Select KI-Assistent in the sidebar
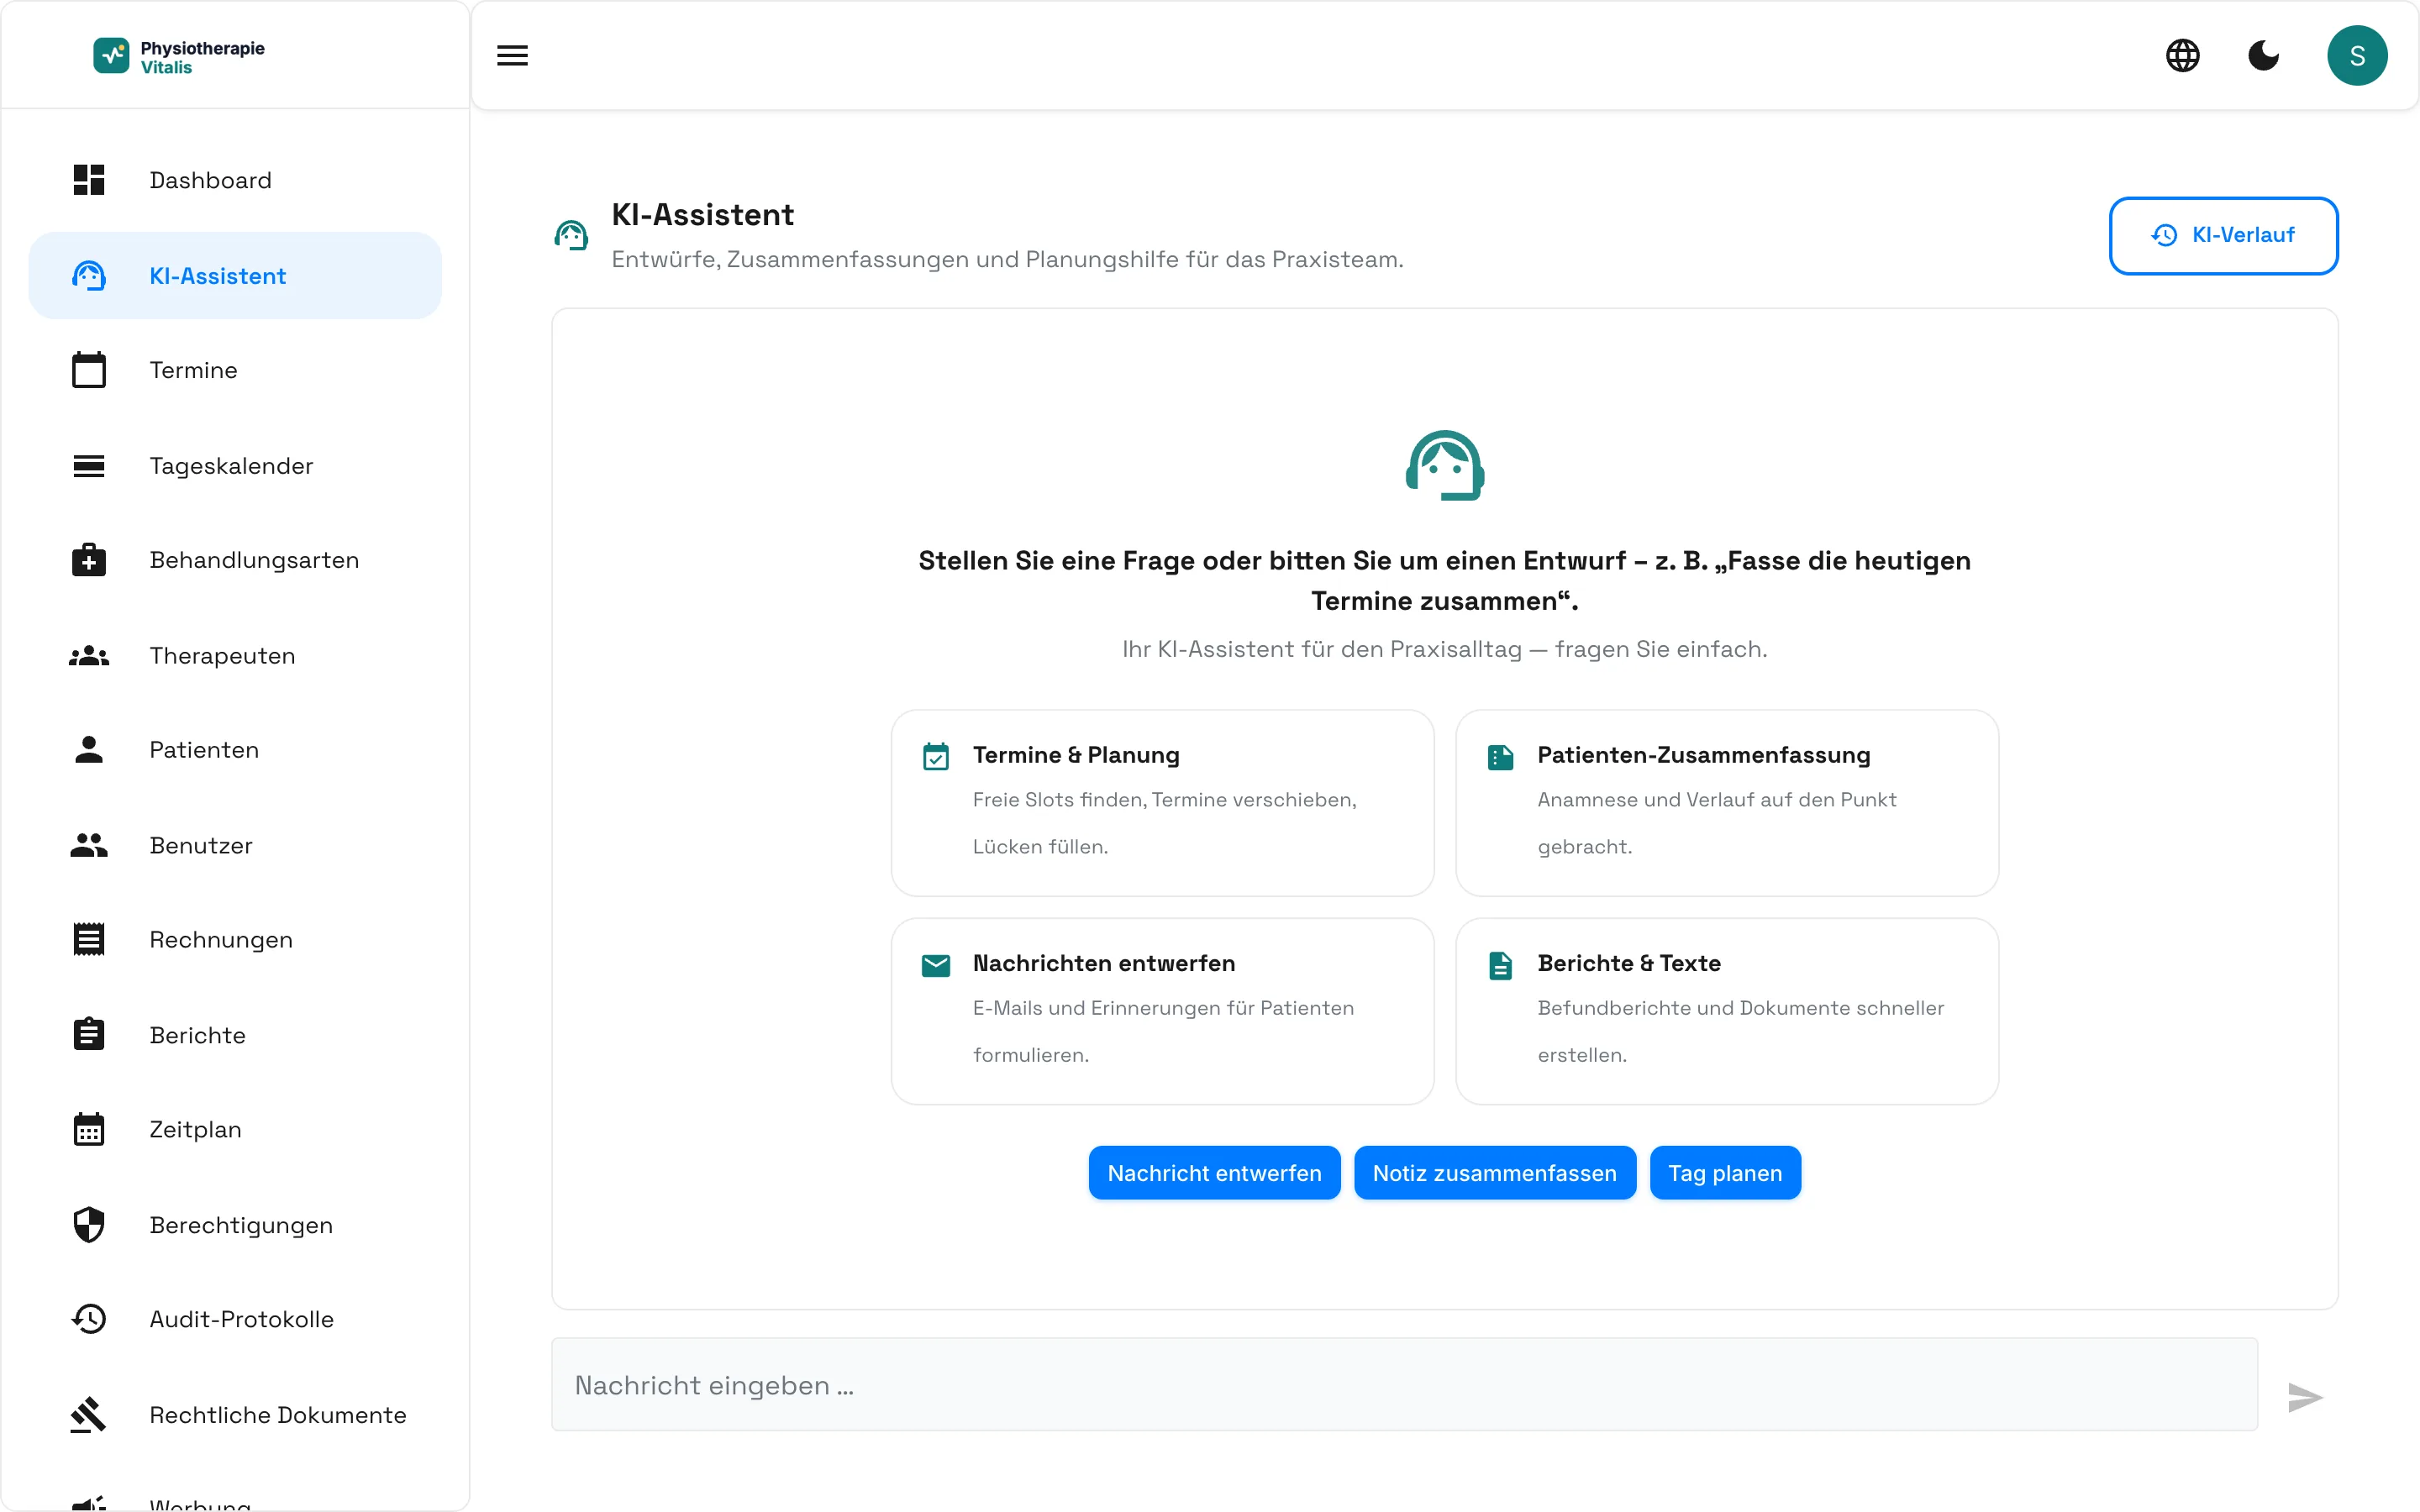 [235, 276]
